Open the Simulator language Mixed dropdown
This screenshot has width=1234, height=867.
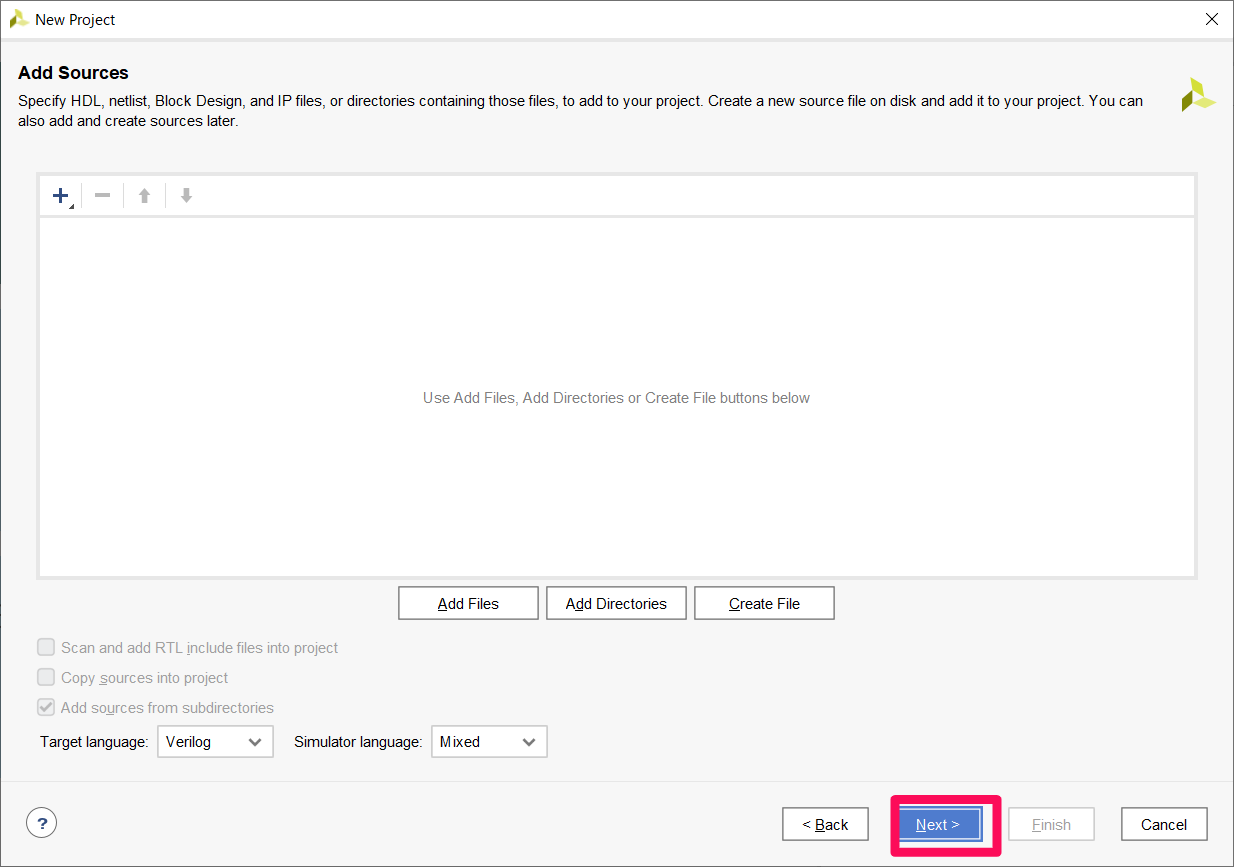[489, 742]
